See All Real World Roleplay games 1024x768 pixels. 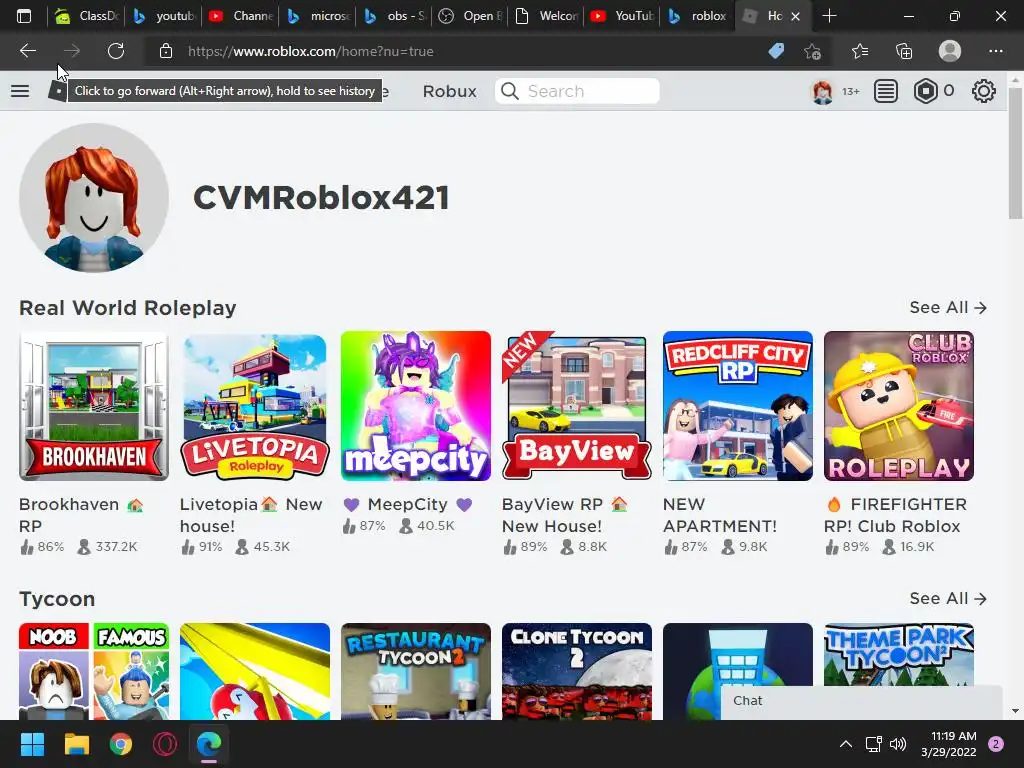coord(948,308)
